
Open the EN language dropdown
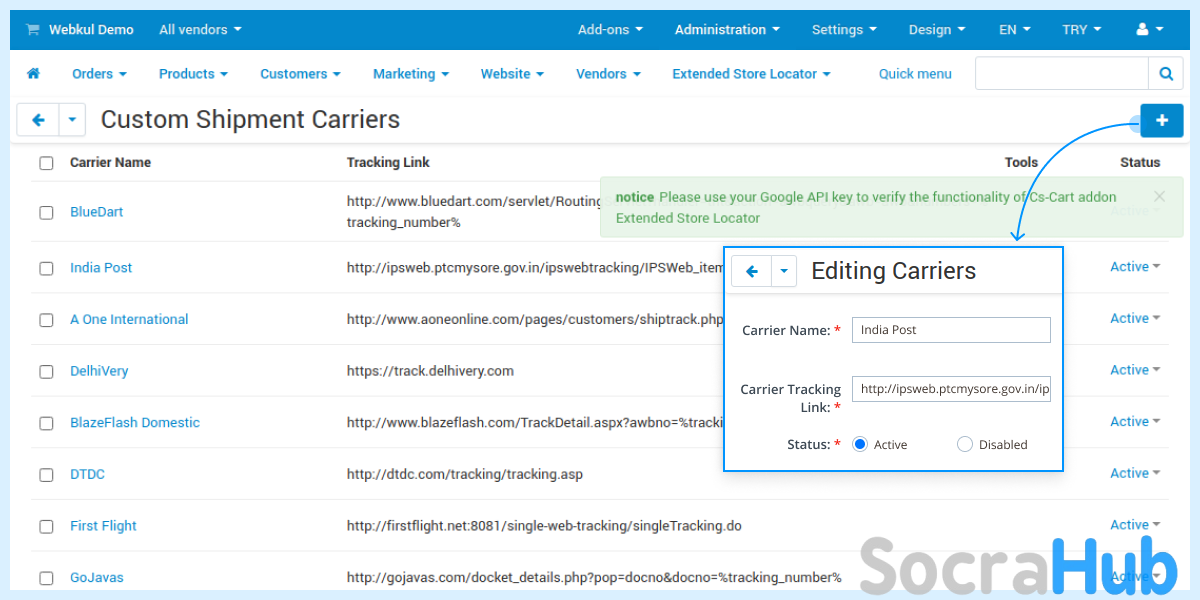[1015, 30]
